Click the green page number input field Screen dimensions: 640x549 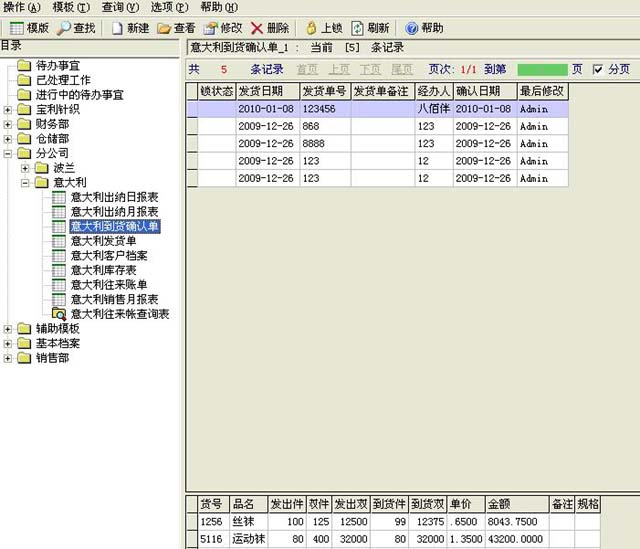pos(541,69)
